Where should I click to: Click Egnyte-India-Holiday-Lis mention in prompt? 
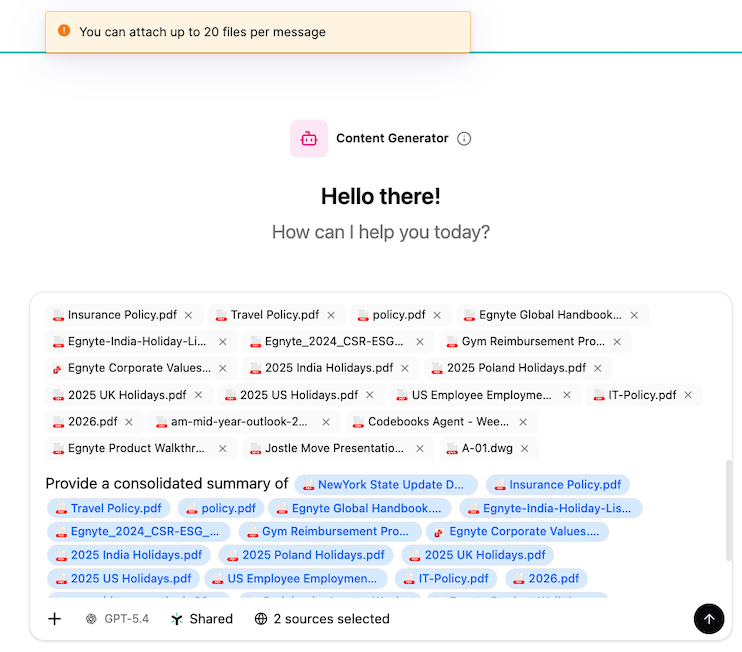(551, 508)
